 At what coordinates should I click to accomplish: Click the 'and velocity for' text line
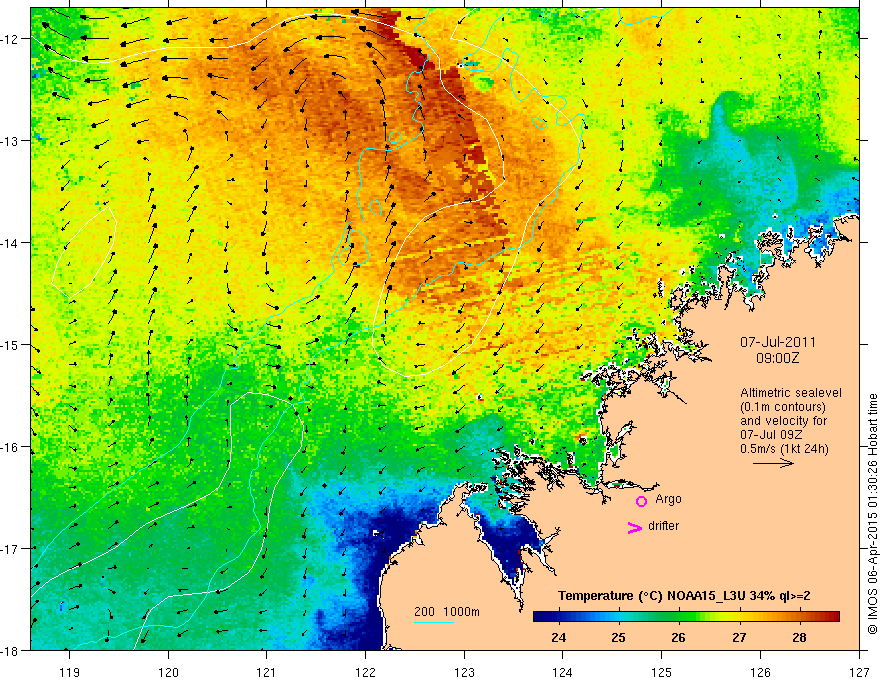click(783, 421)
